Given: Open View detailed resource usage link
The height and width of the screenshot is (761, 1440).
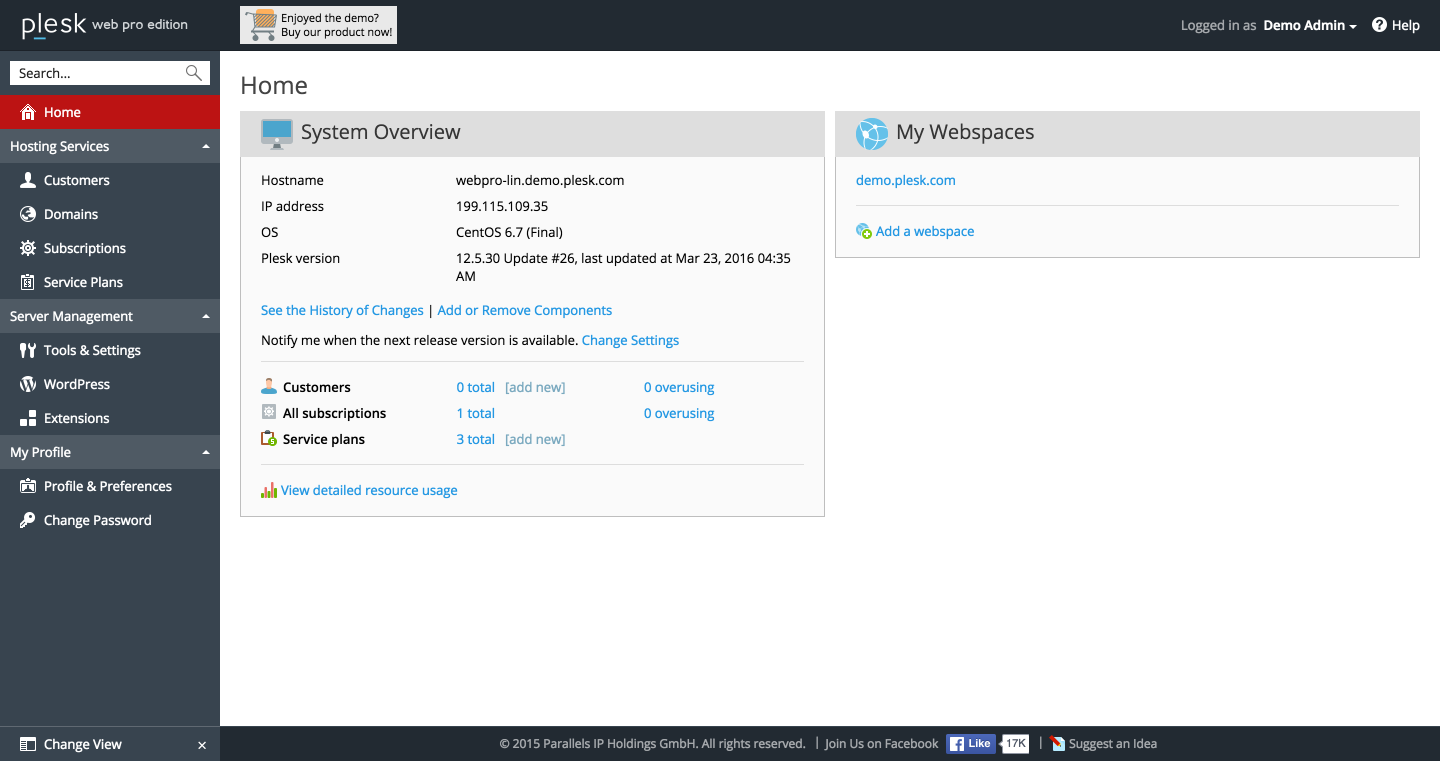Looking at the screenshot, I should coord(369,490).
